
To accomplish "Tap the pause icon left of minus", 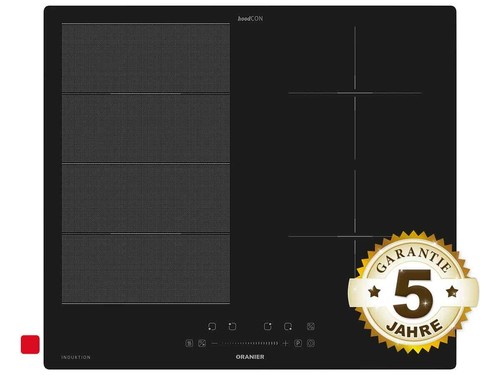I will [189, 343].
